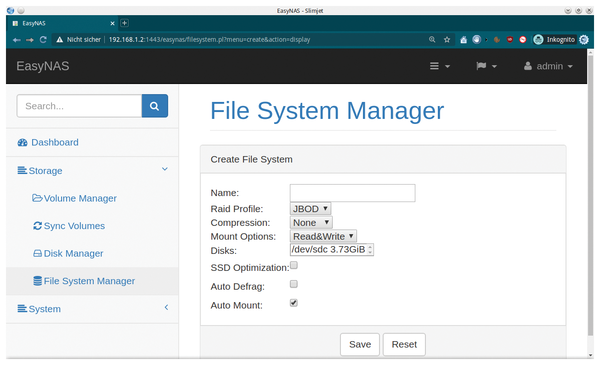Close the EasyNAS tab

[112, 23]
